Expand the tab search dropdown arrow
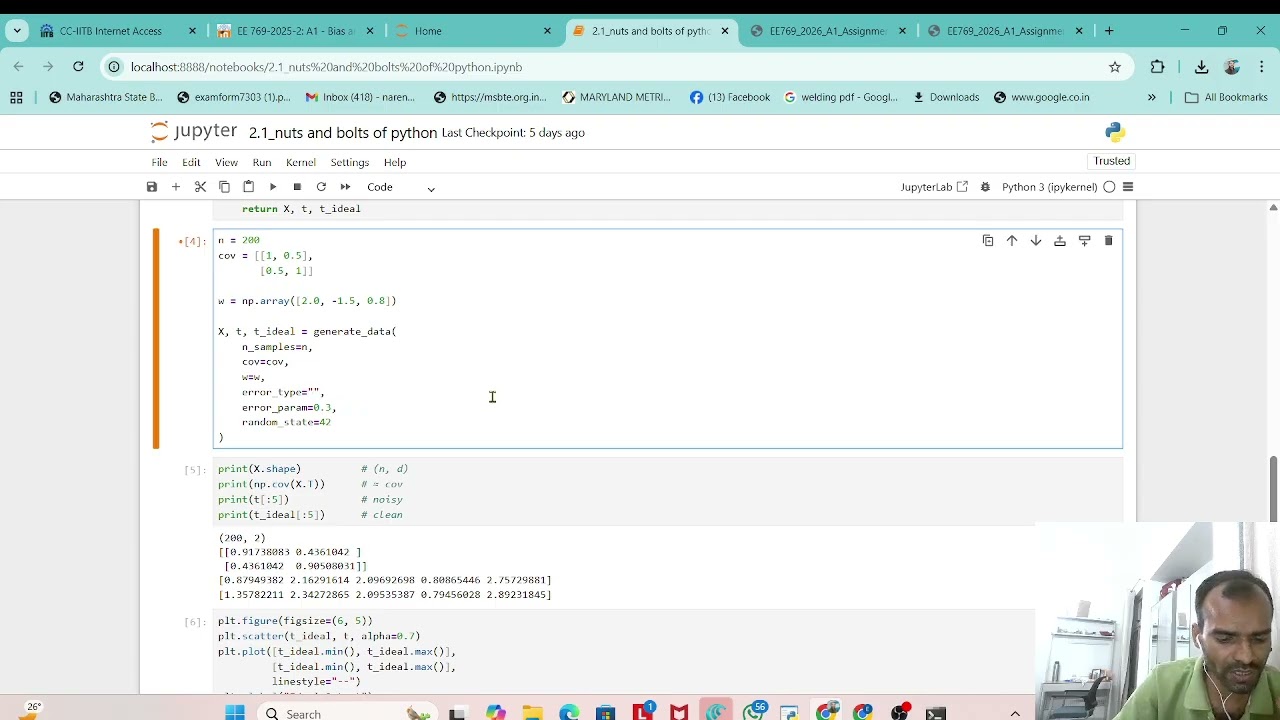1280x720 pixels. tap(17, 31)
